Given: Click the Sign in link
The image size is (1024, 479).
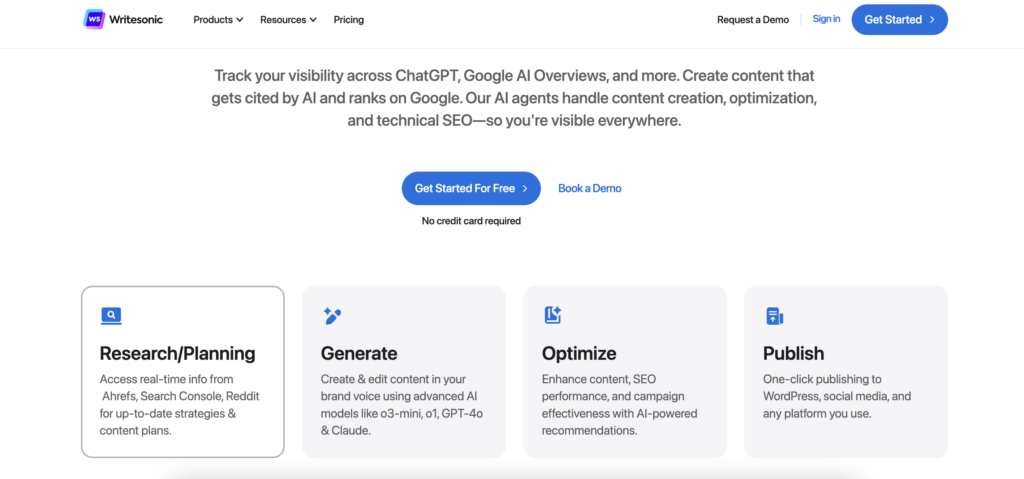Looking at the screenshot, I should 826,19.
